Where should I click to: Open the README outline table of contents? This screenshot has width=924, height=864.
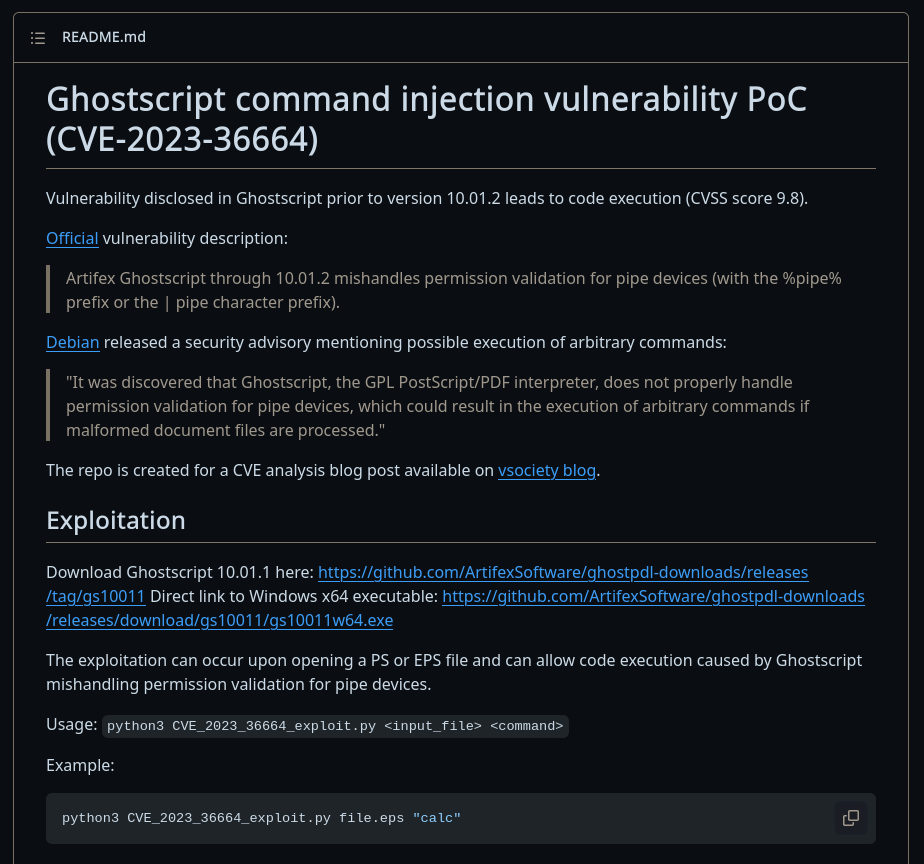coord(38,38)
